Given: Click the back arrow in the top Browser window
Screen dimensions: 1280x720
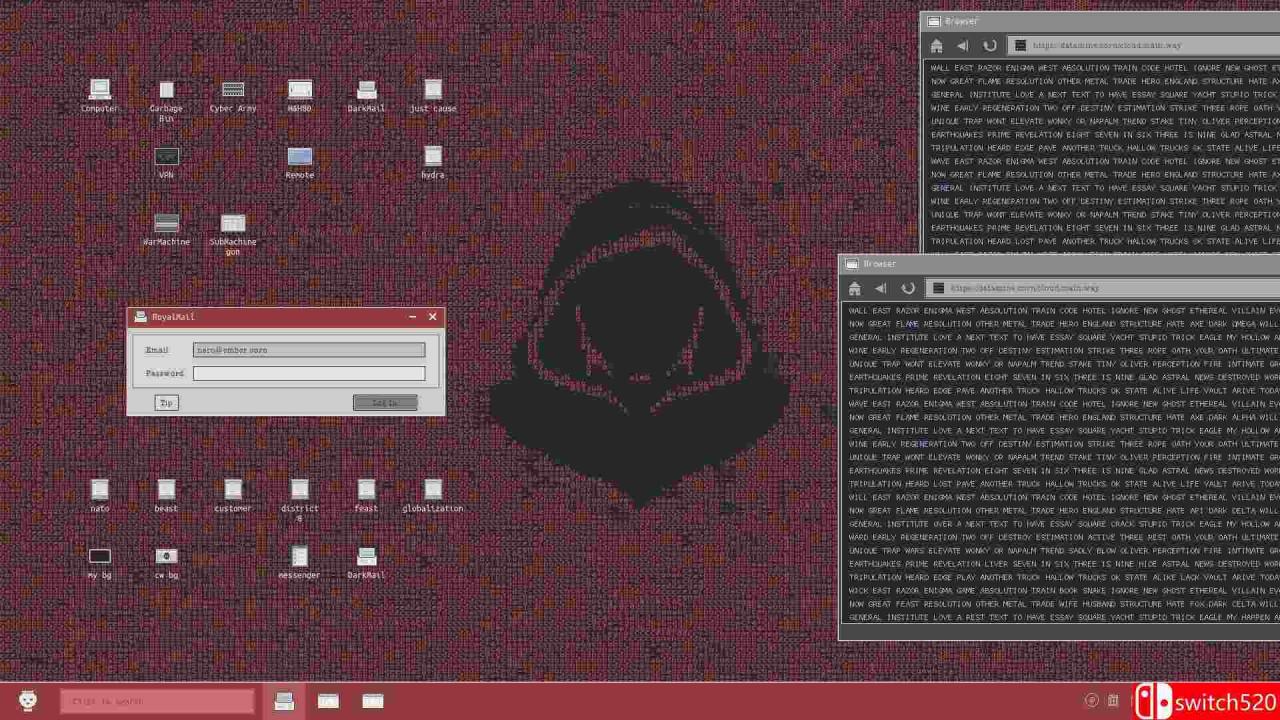Looking at the screenshot, I should coord(962,45).
